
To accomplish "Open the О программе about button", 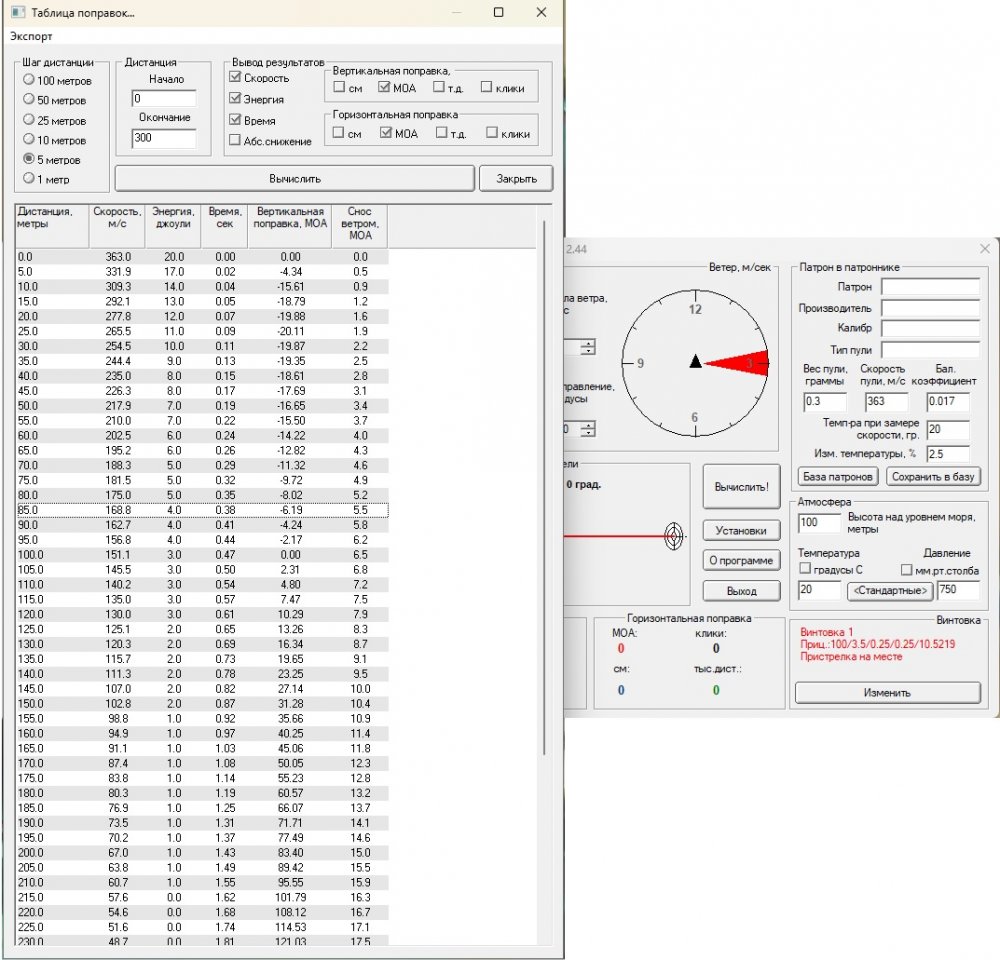I will 741,561.
